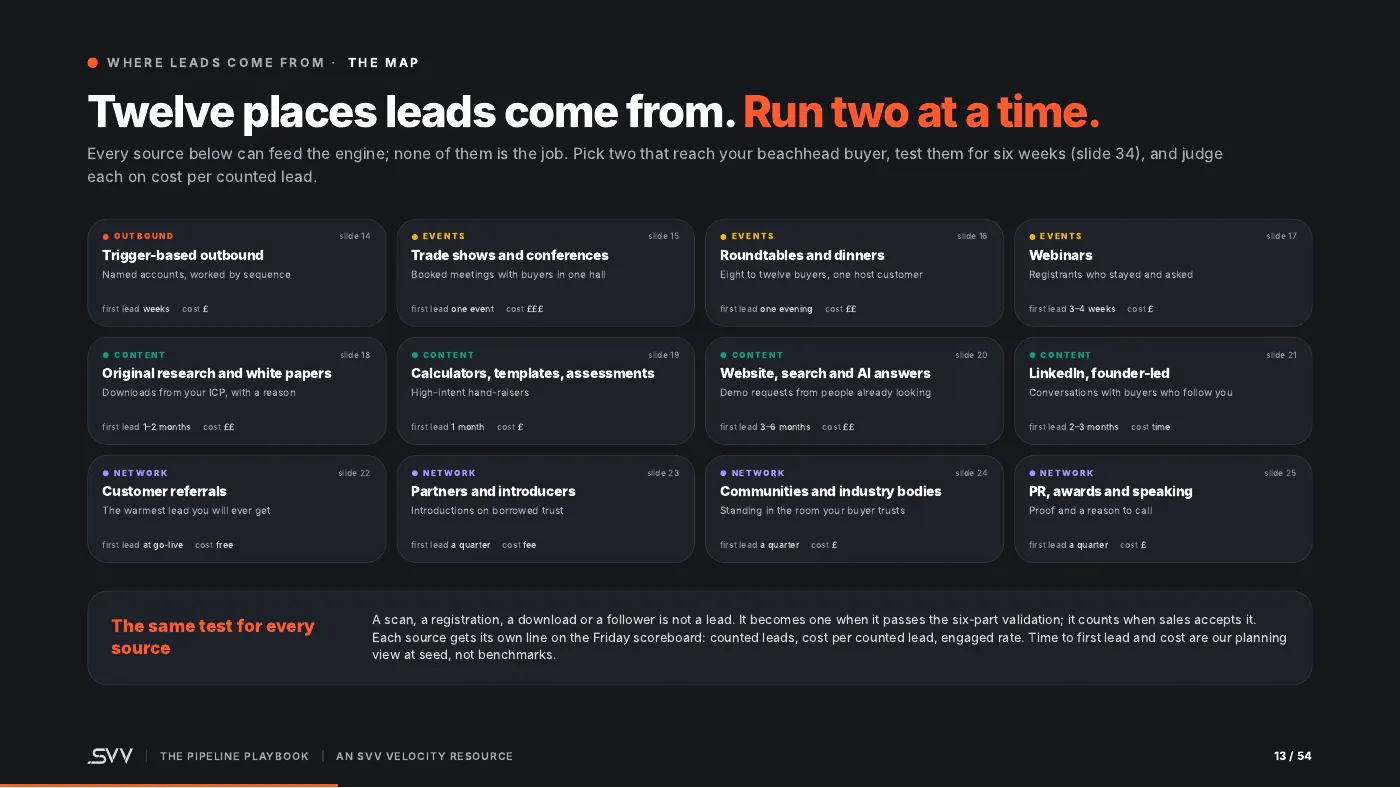This screenshot has height=788, width=1400.
Task: Click the NETWORK tag on Customer referrals card
Action: (135, 473)
